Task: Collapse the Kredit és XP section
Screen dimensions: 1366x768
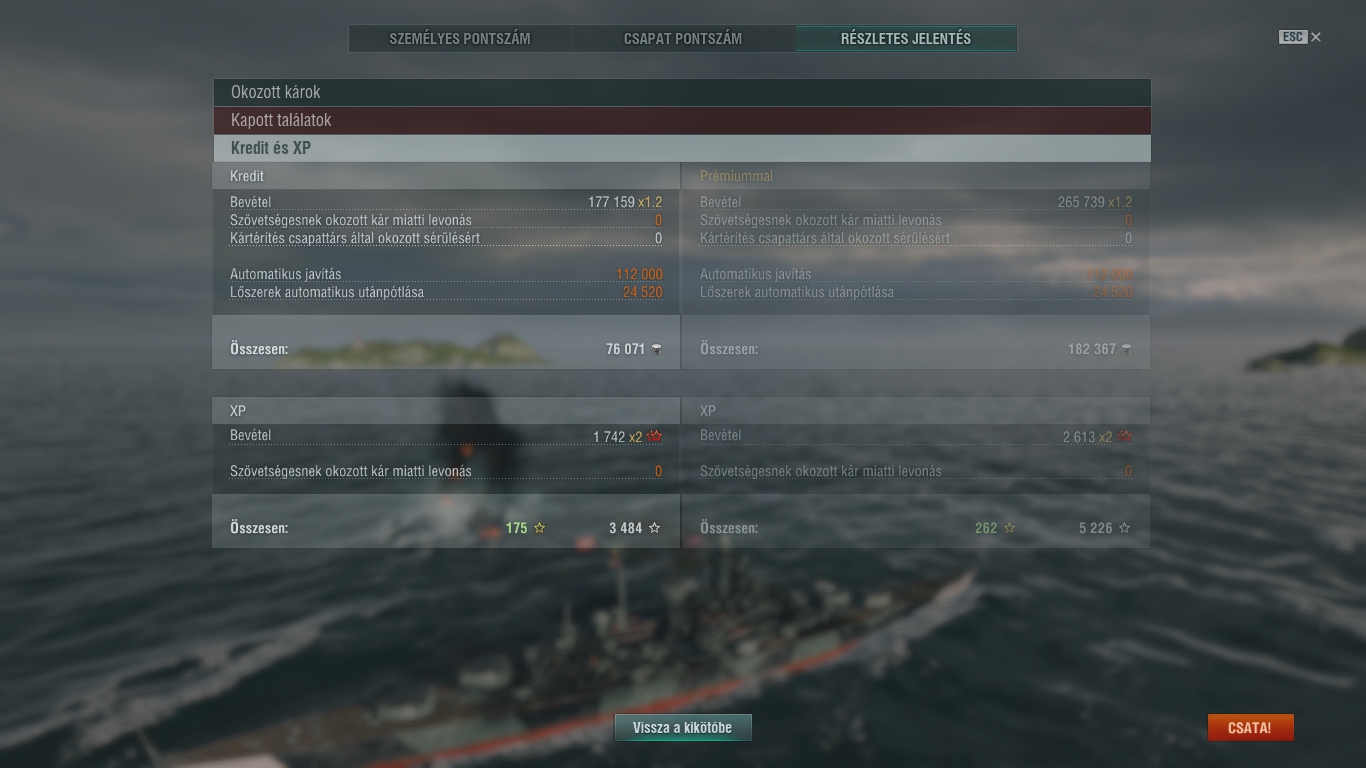Action: [682, 148]
